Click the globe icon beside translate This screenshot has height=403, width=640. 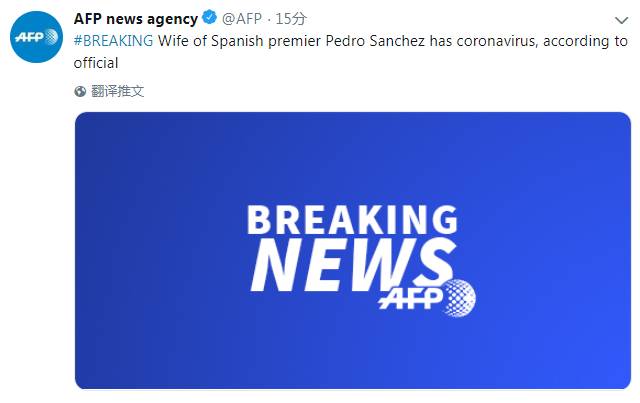(x=80, y=91)
